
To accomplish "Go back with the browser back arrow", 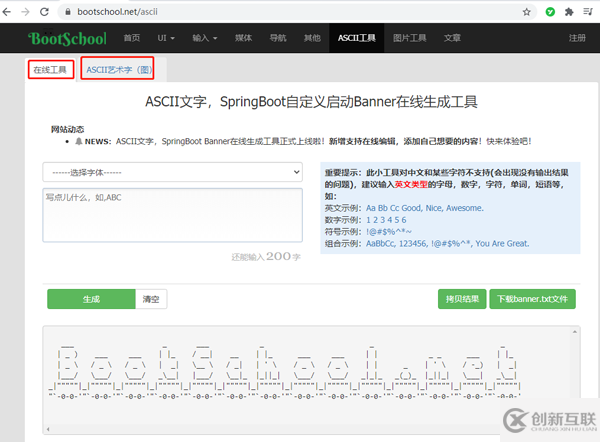I will (7, 12).
